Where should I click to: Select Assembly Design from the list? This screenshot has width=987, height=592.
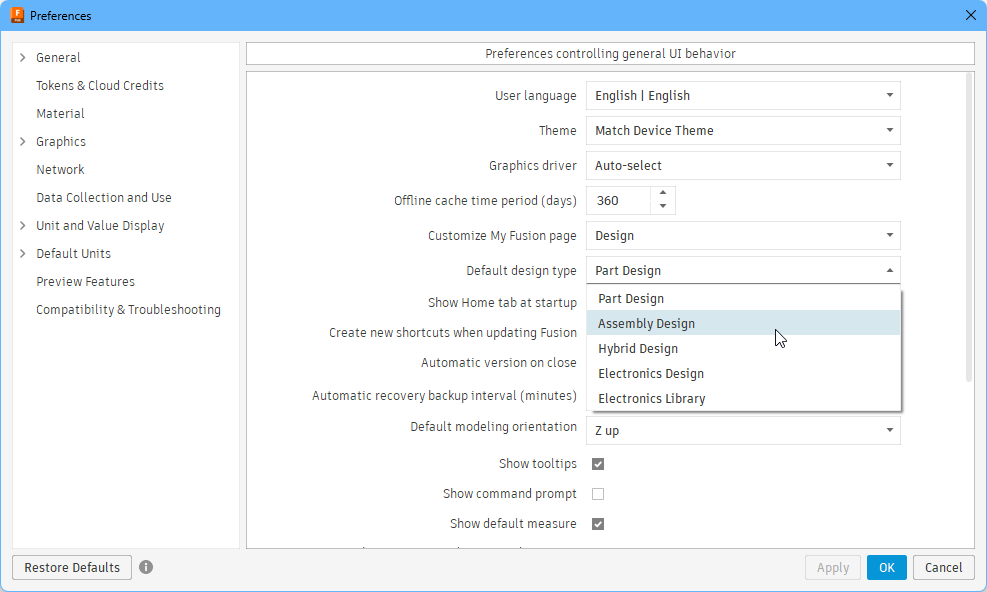(x=646, y=324)
